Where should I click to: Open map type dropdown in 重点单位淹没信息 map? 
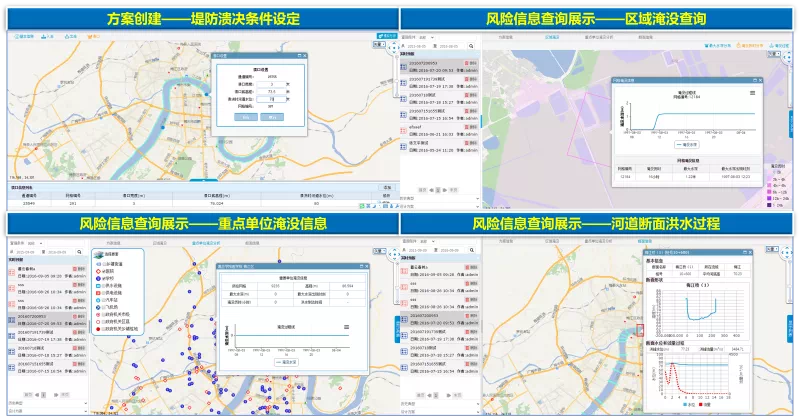point(379,251)
